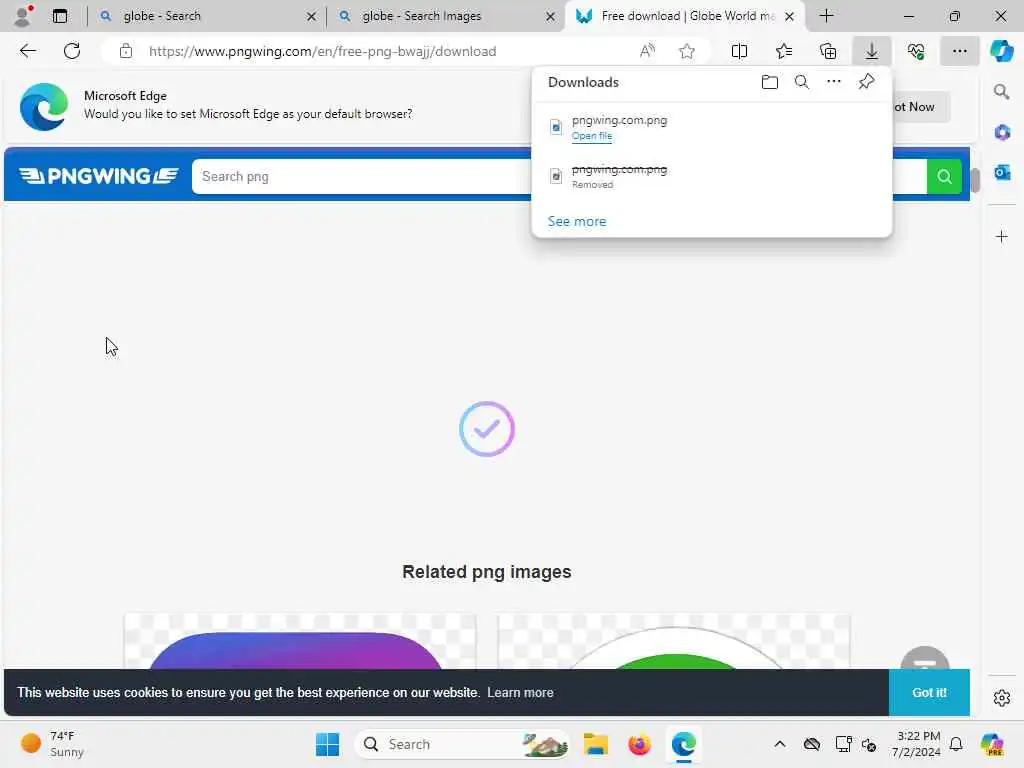
Task: Close the Free download tab
Action: 790,16
